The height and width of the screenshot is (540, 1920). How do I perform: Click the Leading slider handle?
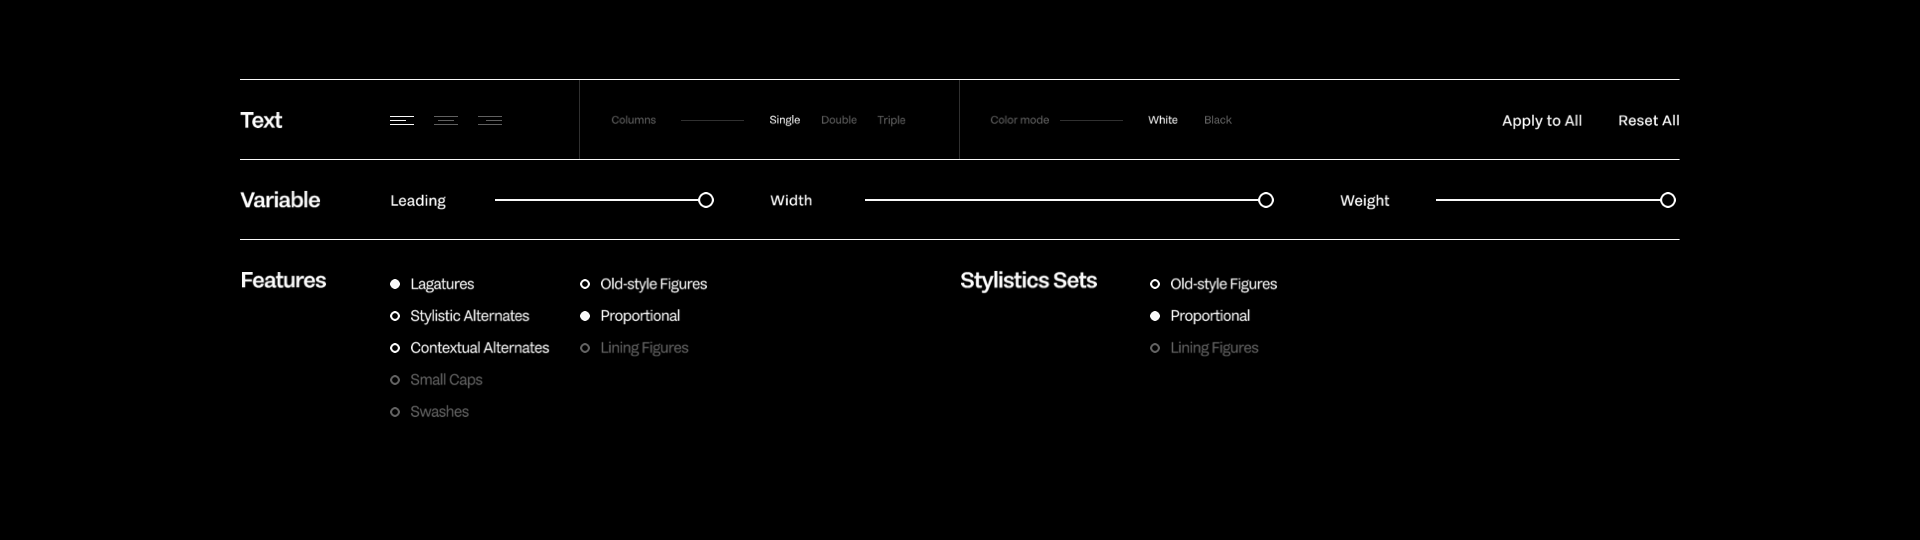point(706,200)
